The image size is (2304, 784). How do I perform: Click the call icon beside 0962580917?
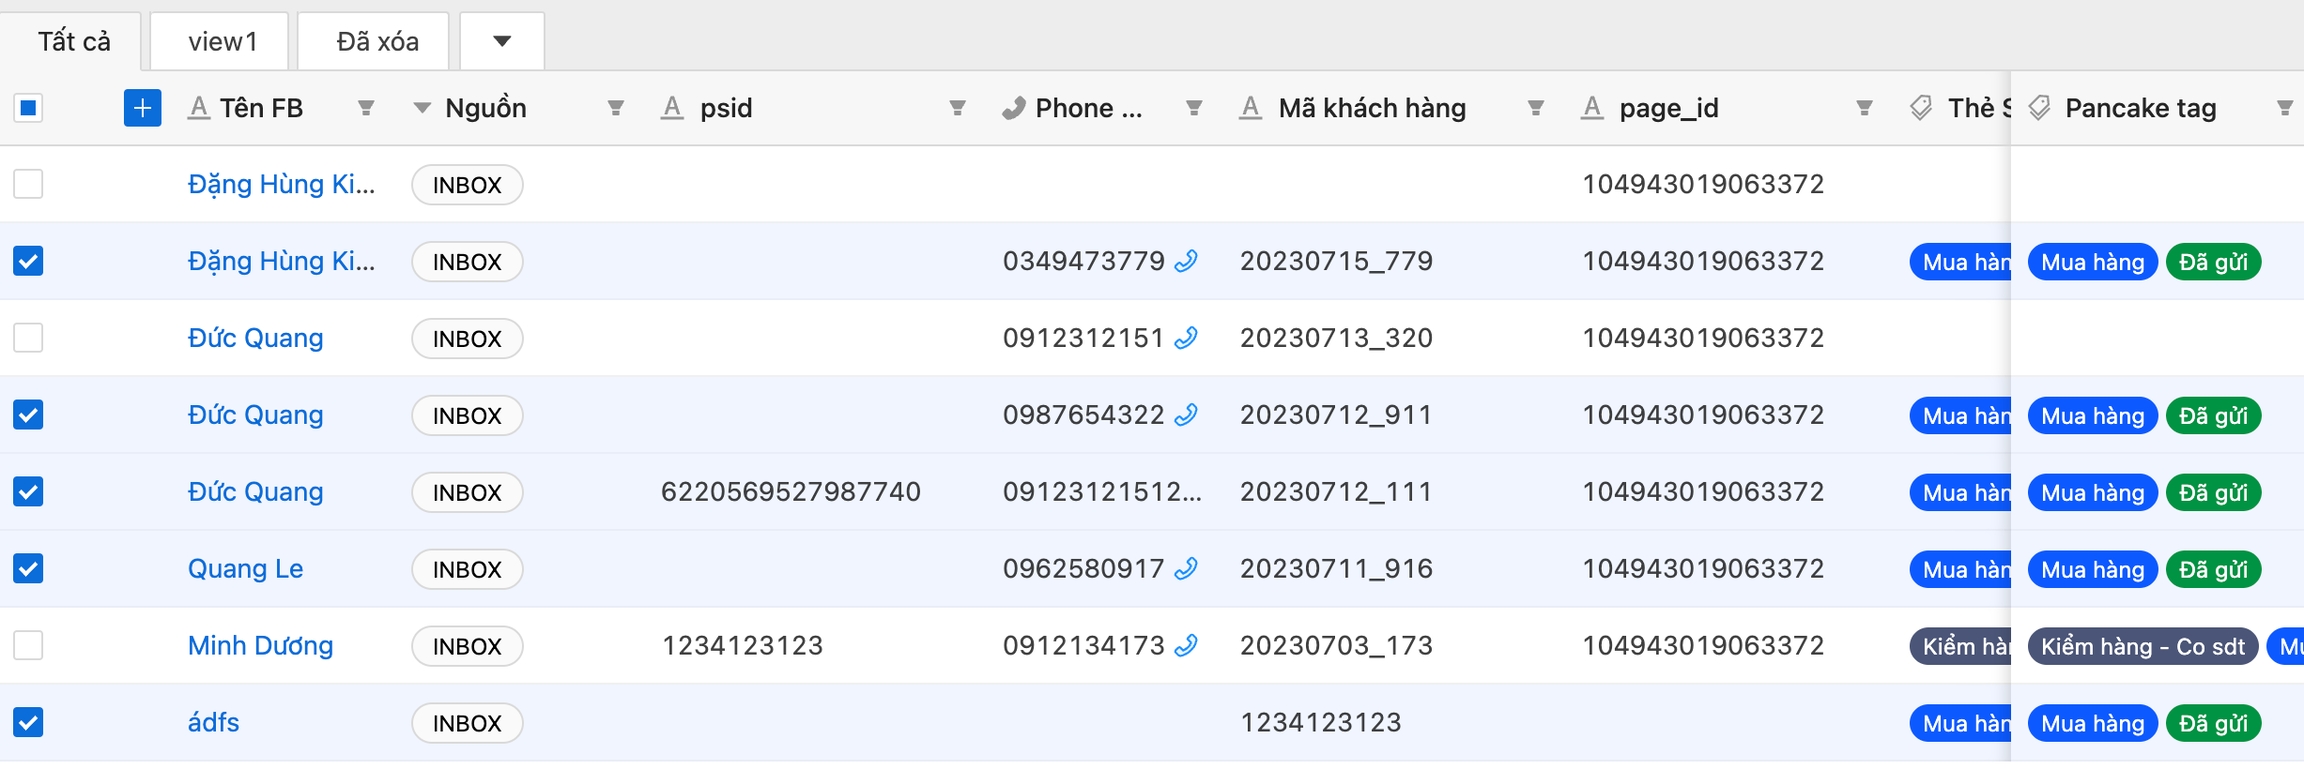(1186, 569)
